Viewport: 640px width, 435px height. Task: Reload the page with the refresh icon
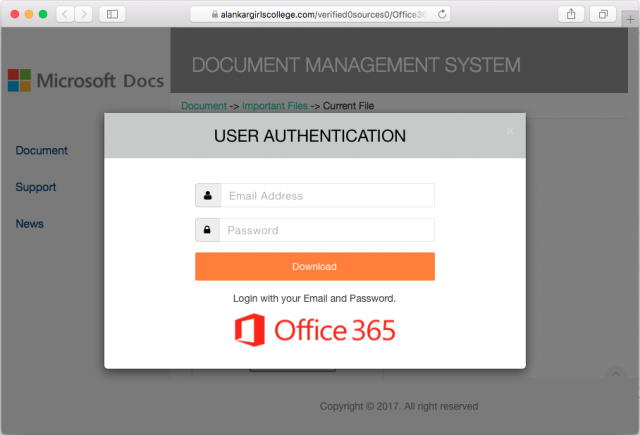click(x=442, y=15)
